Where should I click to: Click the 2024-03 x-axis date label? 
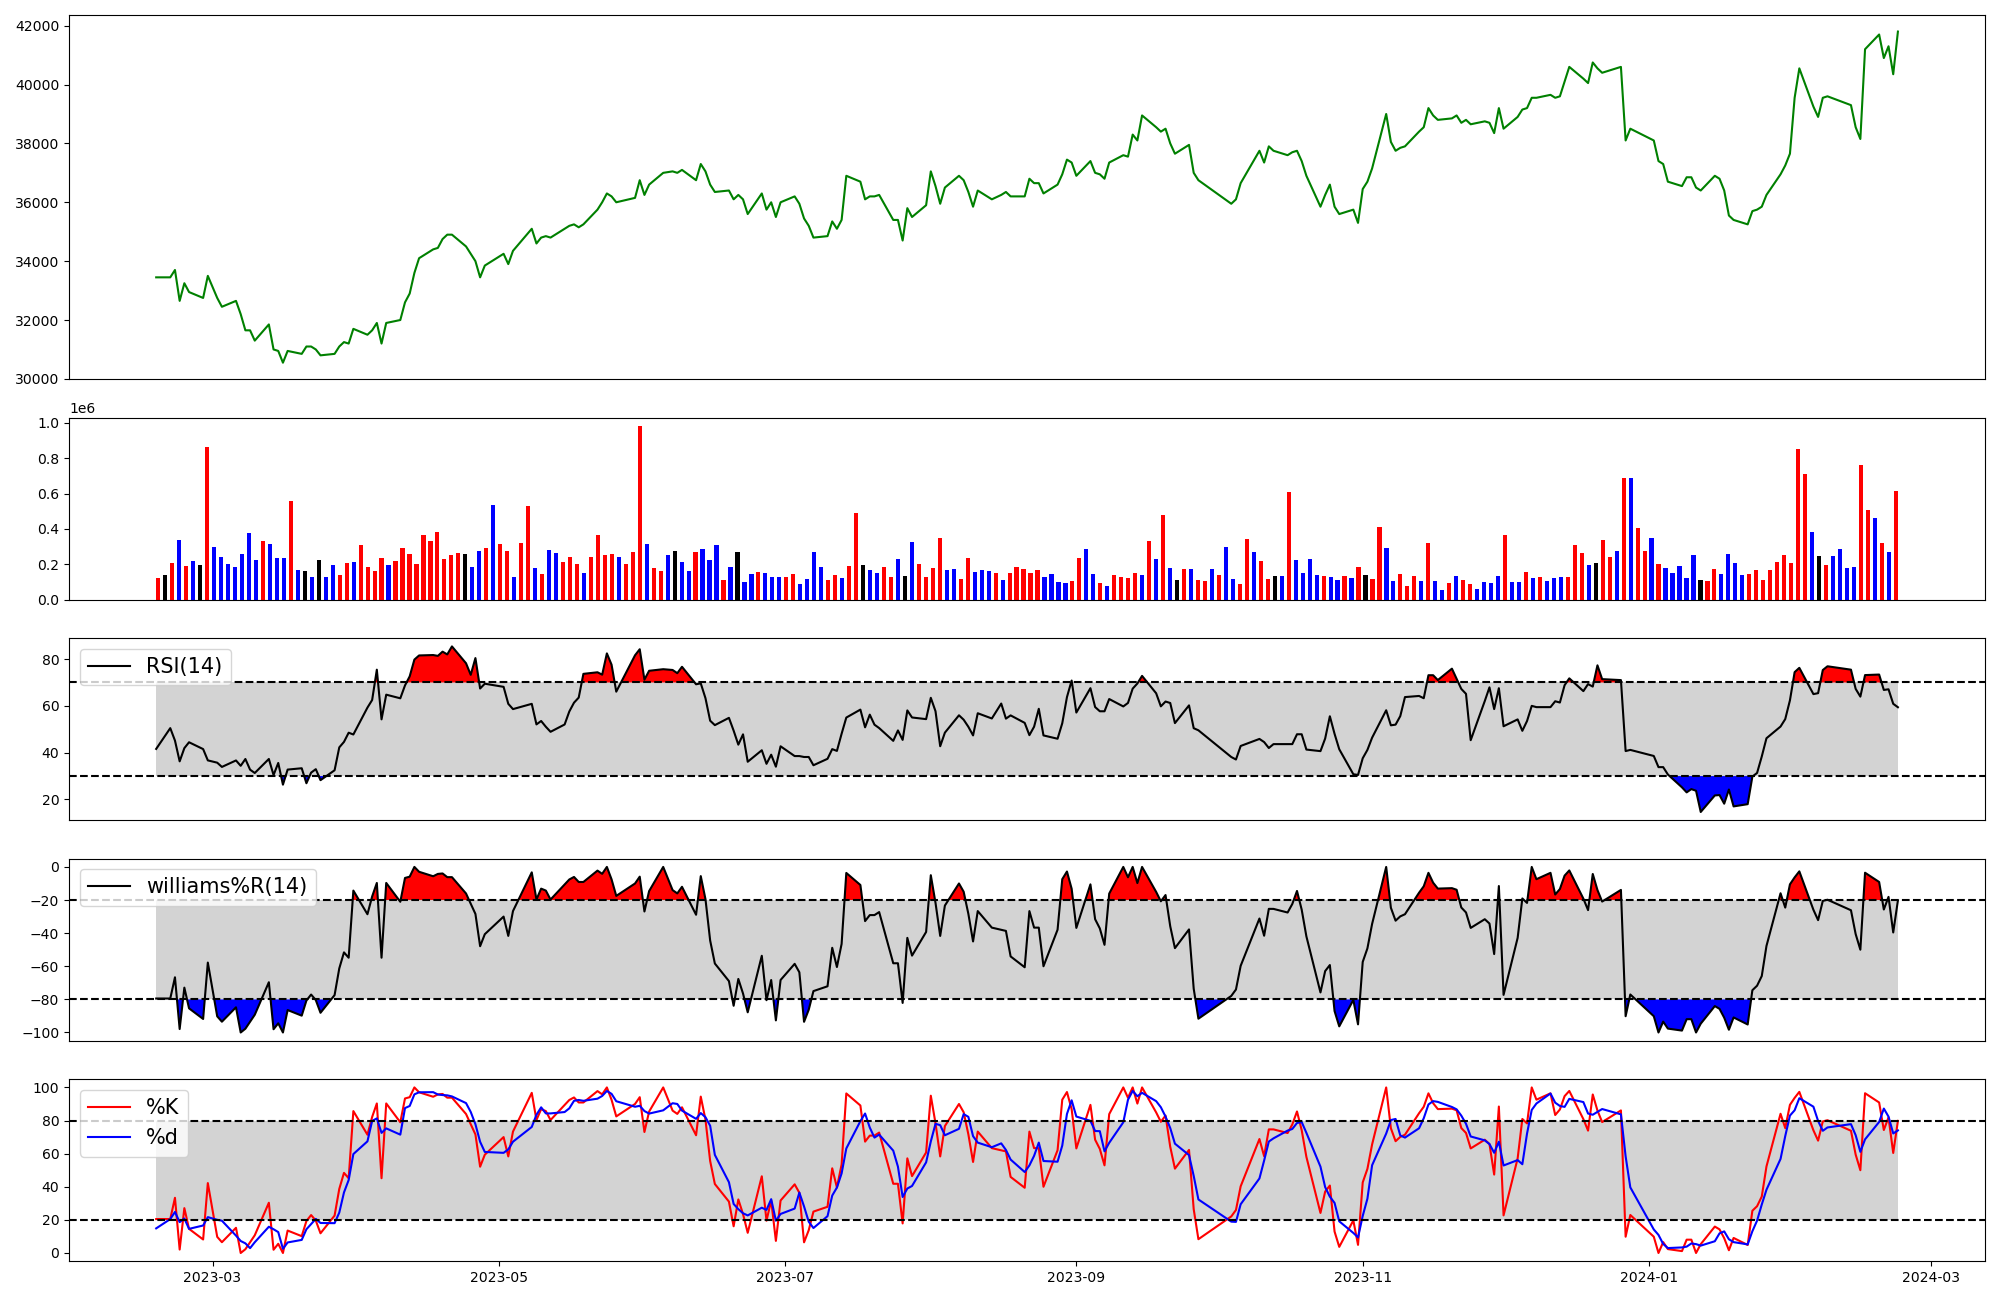[x=1930, y=1277]
